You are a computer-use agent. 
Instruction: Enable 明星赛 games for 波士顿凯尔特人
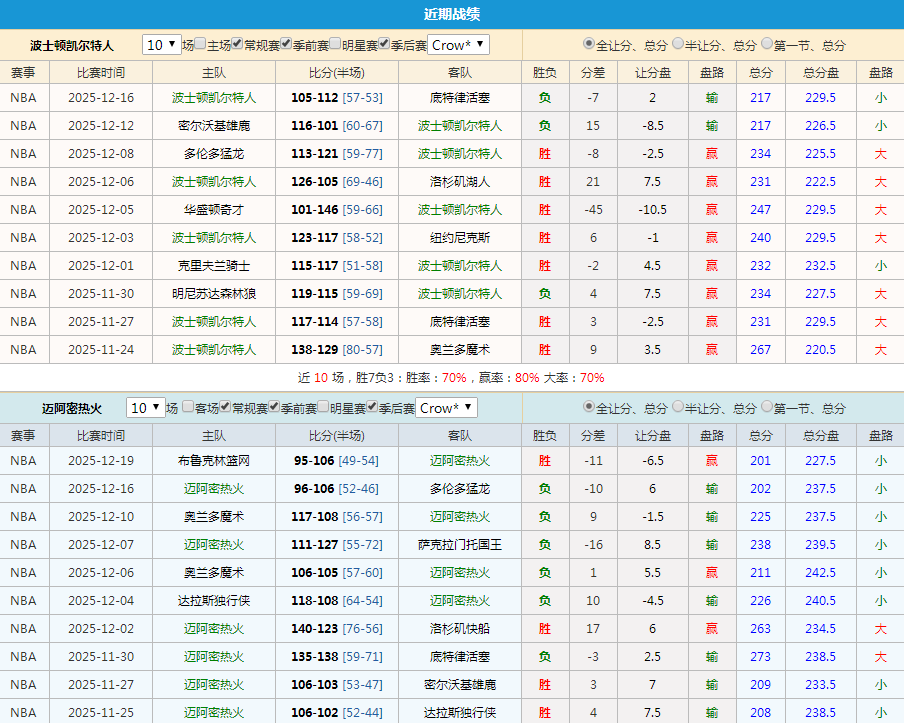point(333,44)
